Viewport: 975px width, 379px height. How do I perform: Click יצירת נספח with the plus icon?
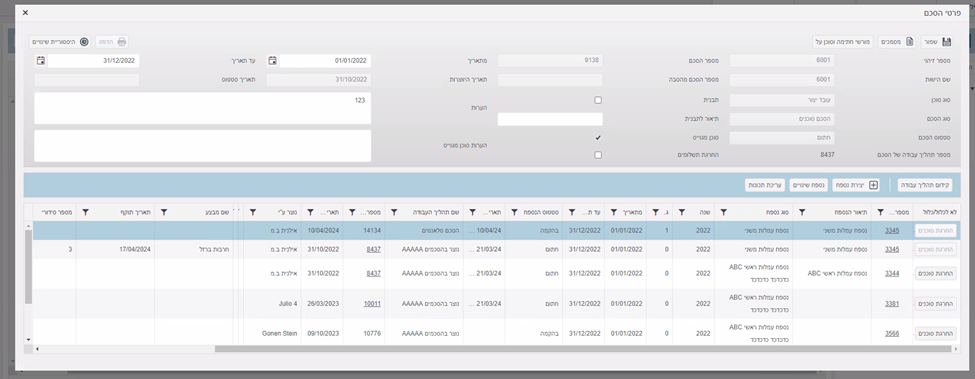(856, 185)
